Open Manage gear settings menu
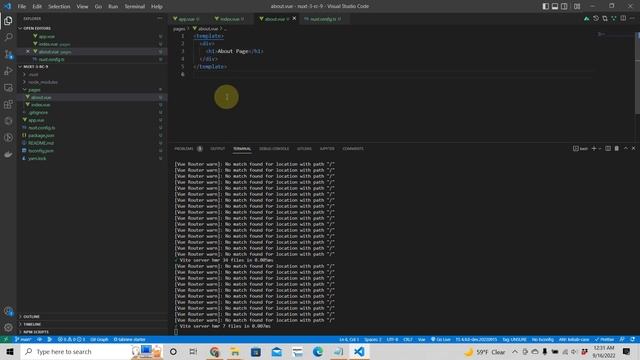 coord(8,327)
